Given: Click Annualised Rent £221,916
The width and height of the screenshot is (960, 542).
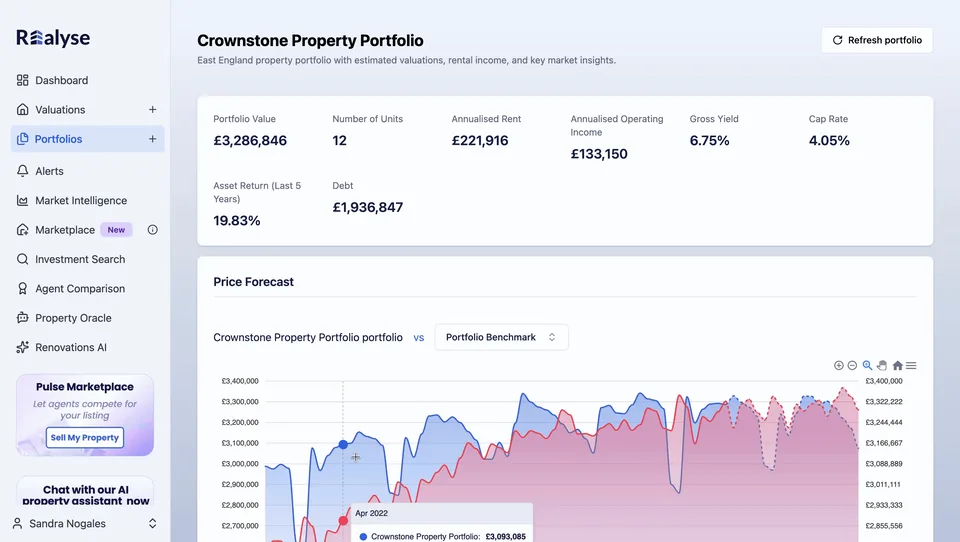Looking at the screenshot, I should 480,140.
